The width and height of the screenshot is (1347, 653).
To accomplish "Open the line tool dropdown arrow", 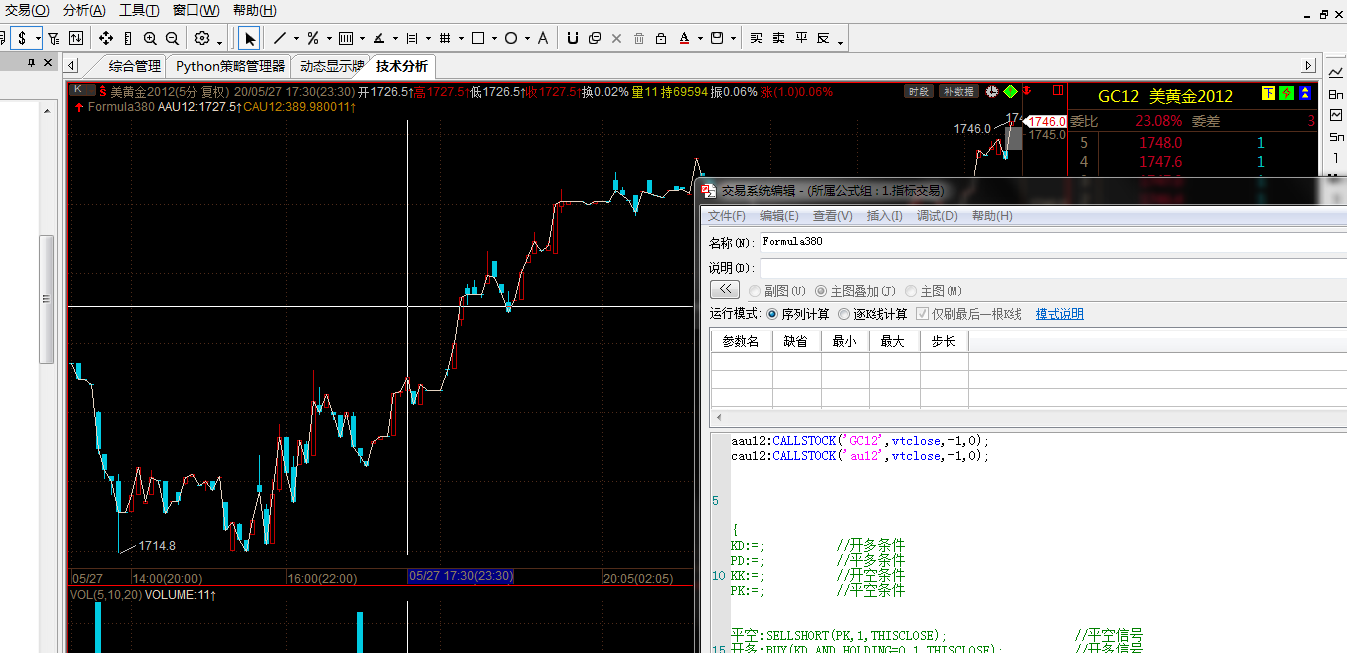I will point(296,39).
